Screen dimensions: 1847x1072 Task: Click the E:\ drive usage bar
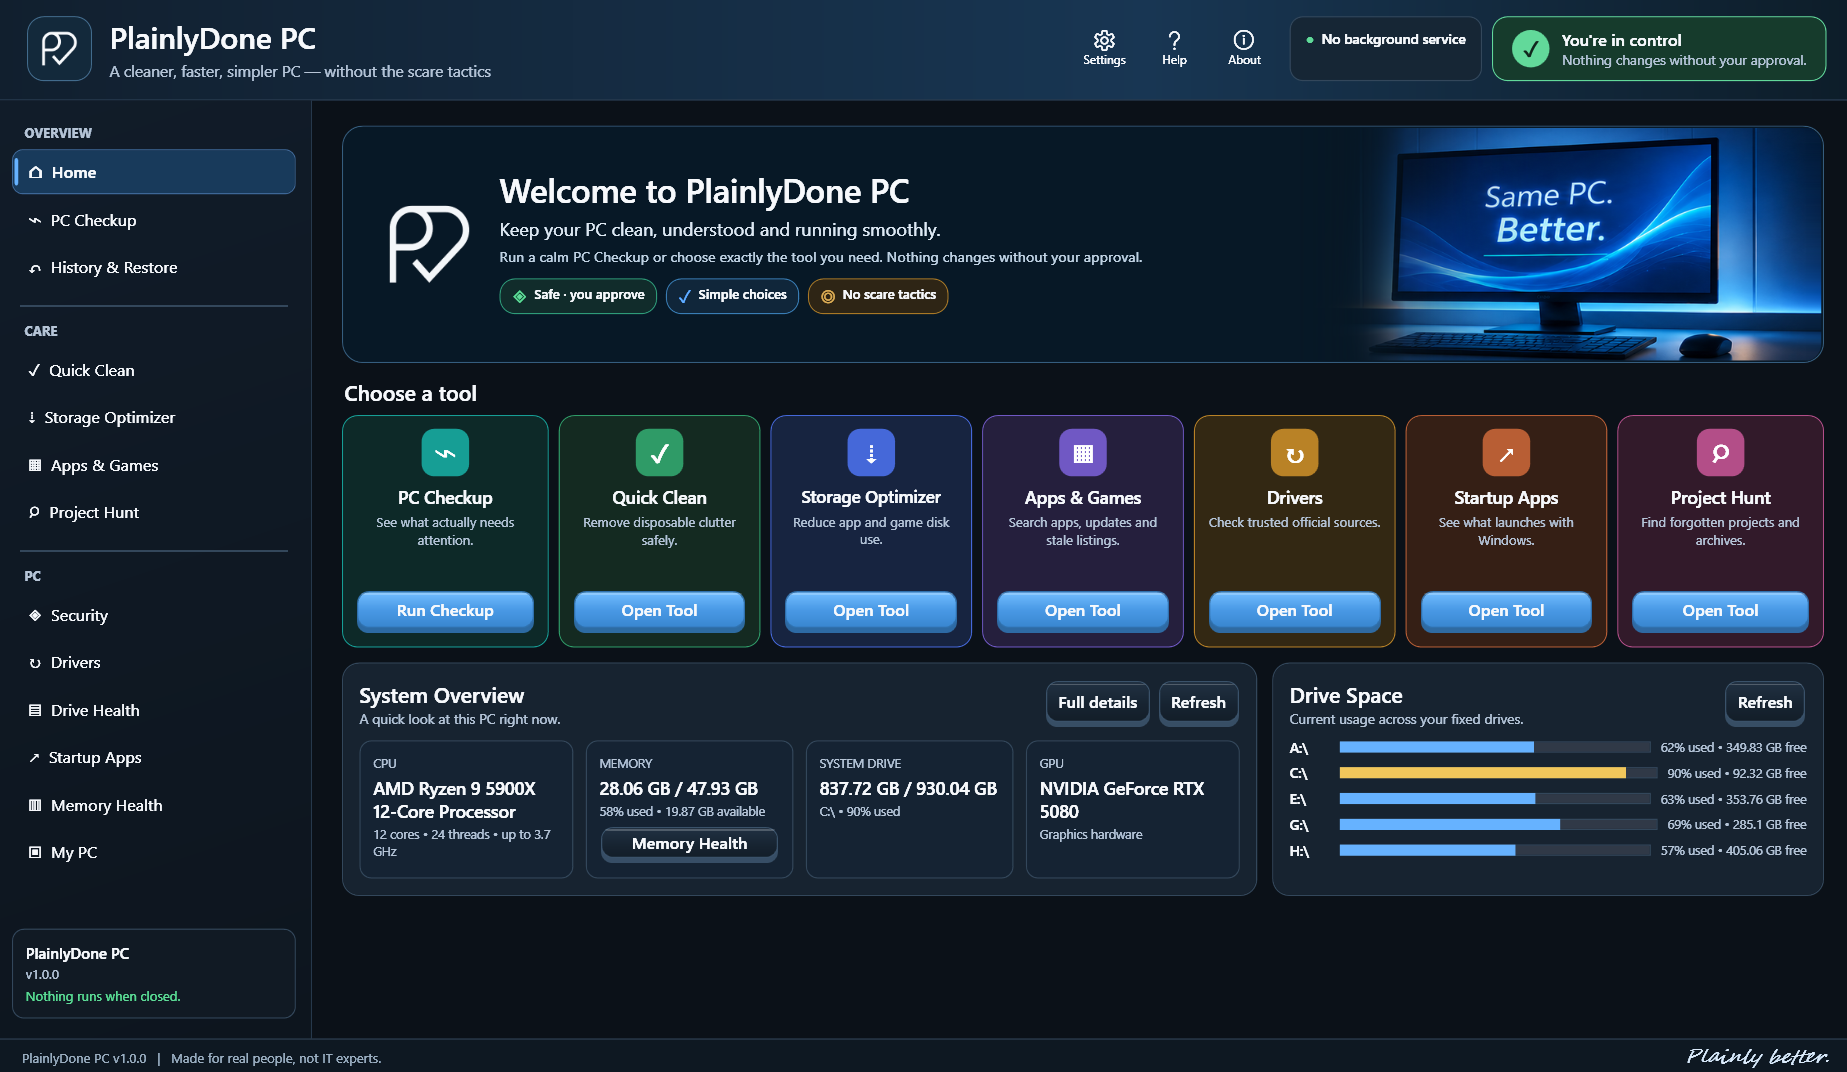tap(1495, 799)
